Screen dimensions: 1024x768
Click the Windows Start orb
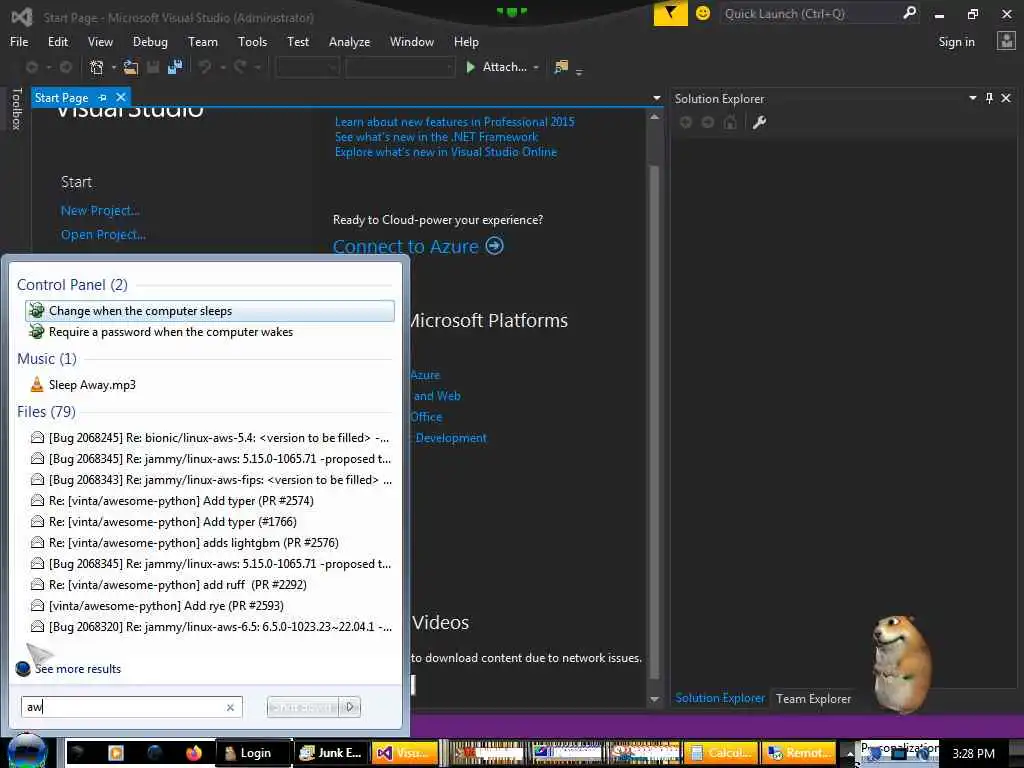[27, 751]
